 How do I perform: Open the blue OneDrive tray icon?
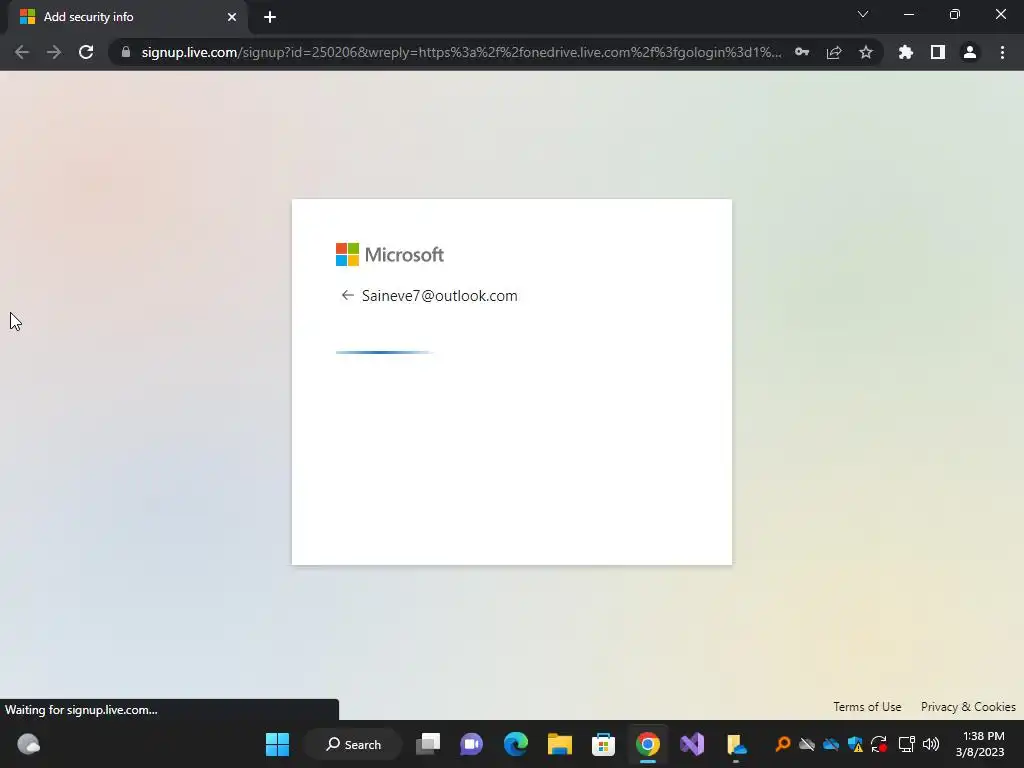831,744
